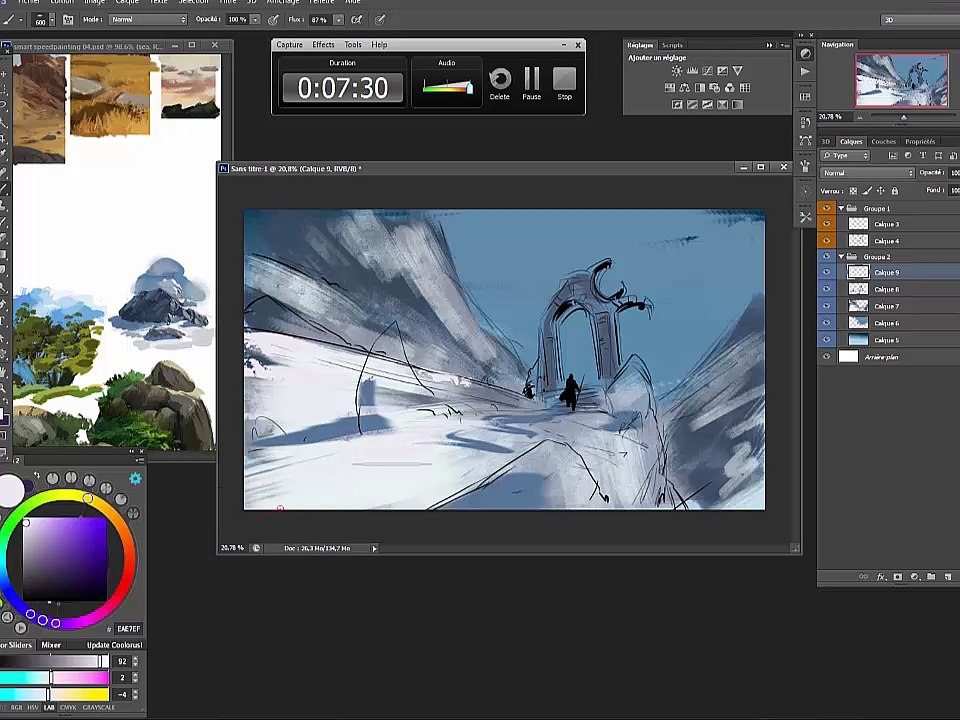Lock transparent pixels in Verrou row
The width and height of the screenshot is (960, 720).
pyautogui.click(x=853, y=191)
